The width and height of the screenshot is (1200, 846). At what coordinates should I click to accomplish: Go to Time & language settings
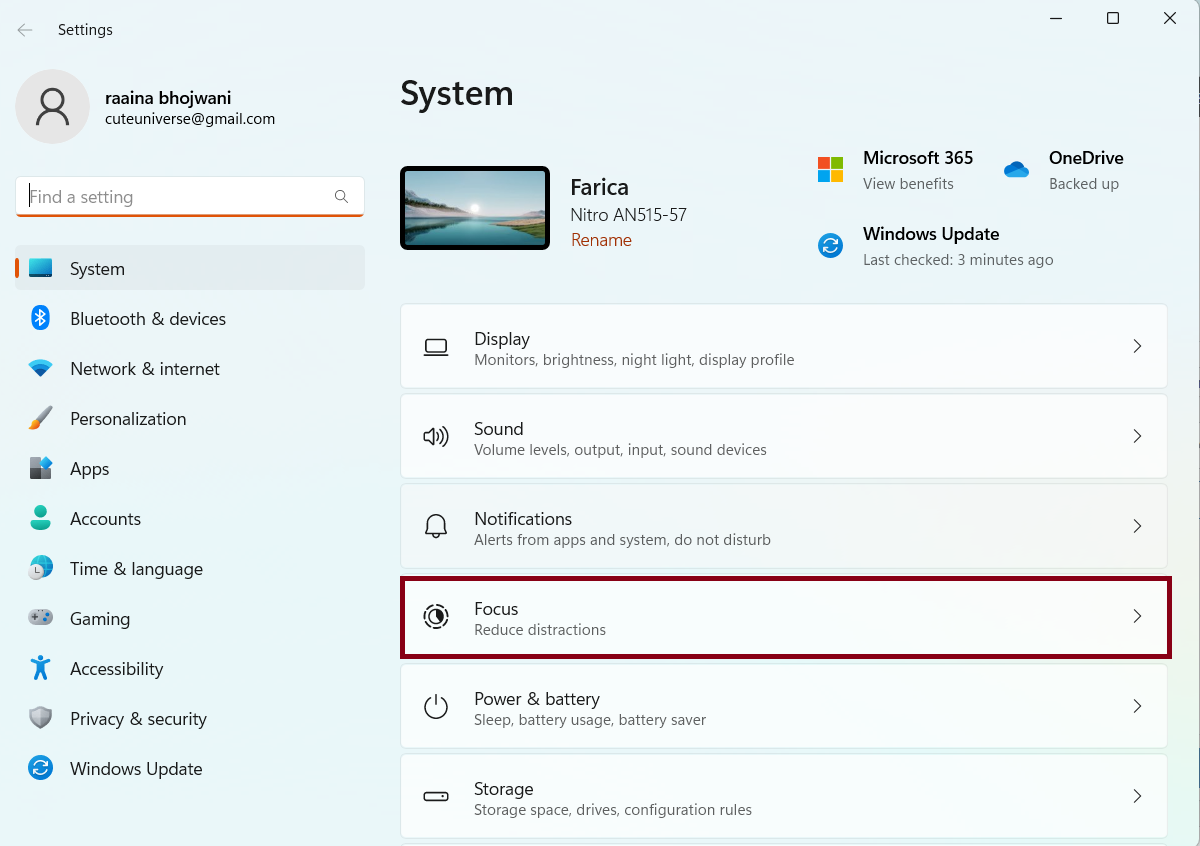[x=136, y=569]
